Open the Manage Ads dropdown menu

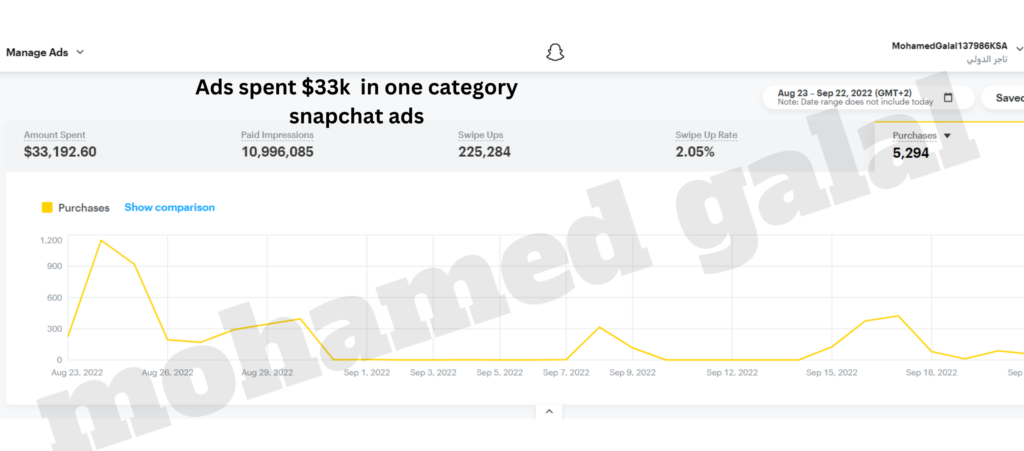tap(45, 52)
